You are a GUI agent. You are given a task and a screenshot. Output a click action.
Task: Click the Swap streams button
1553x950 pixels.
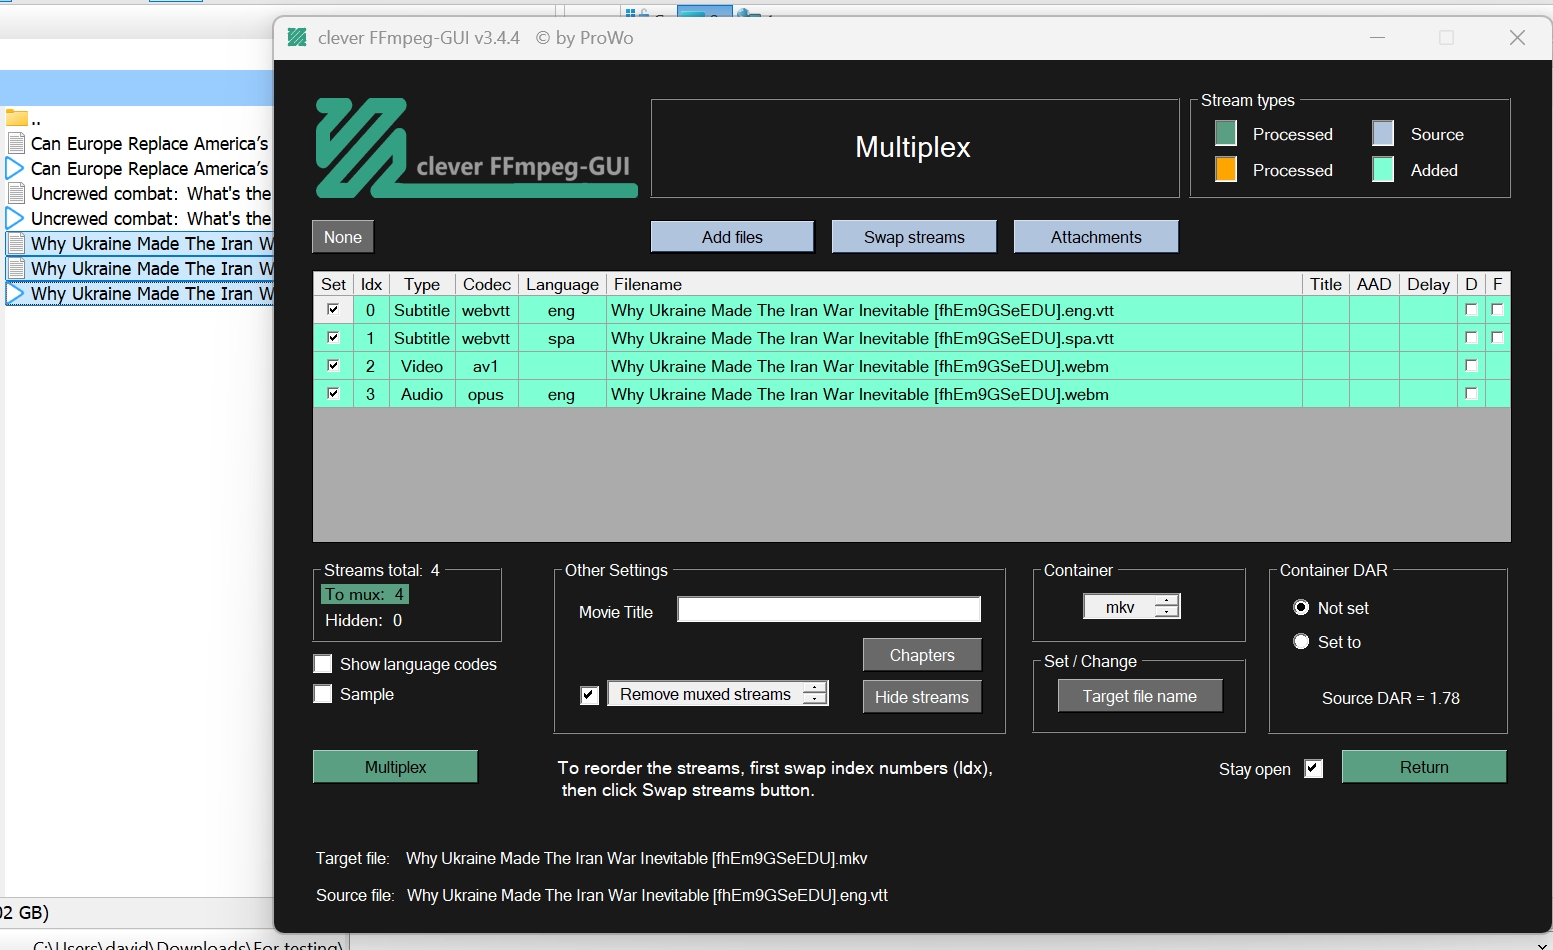pos(914,237)
